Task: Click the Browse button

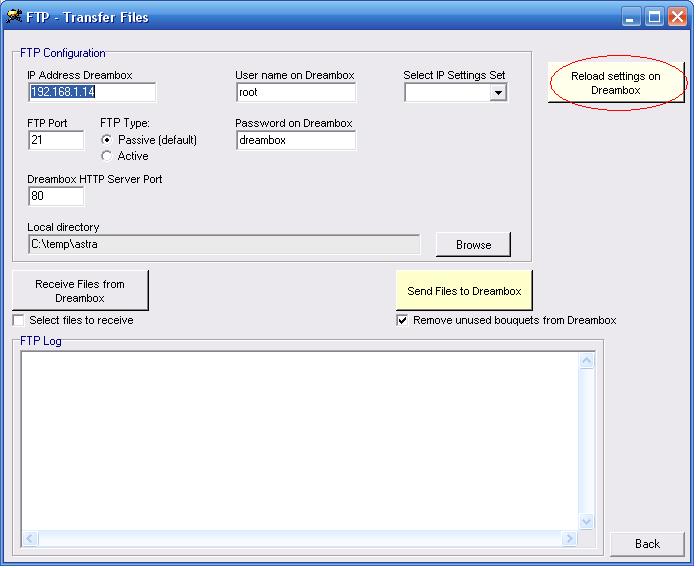Action: [x=473, y=245]
